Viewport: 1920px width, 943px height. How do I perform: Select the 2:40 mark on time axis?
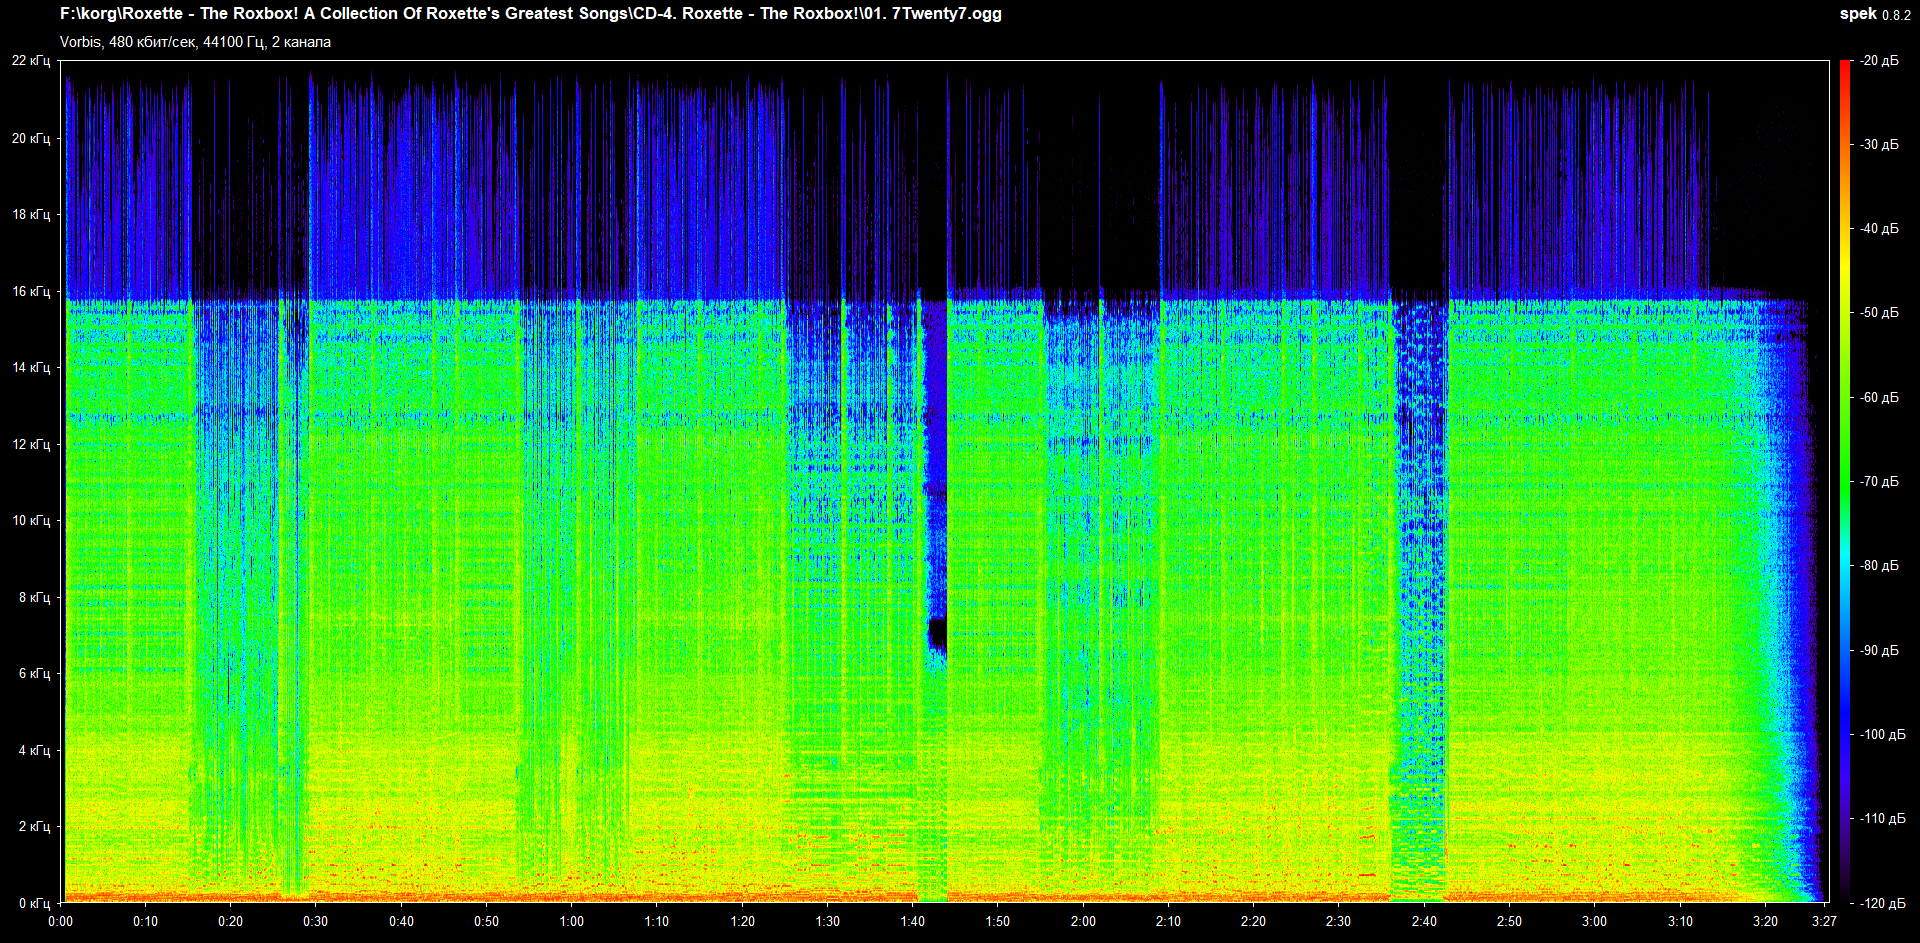tap(1423, 921)
